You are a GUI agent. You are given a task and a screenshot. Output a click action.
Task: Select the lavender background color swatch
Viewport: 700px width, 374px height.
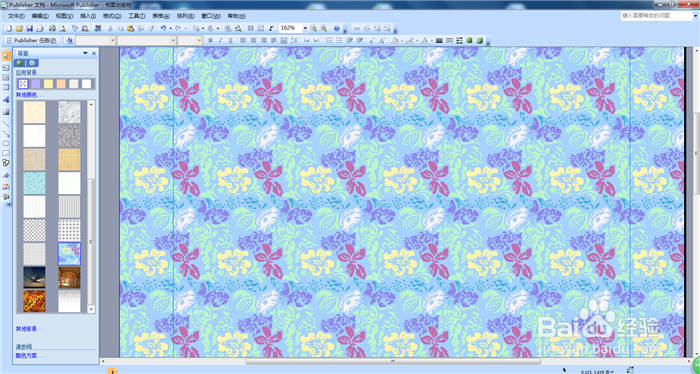click(x=36, y=84)
